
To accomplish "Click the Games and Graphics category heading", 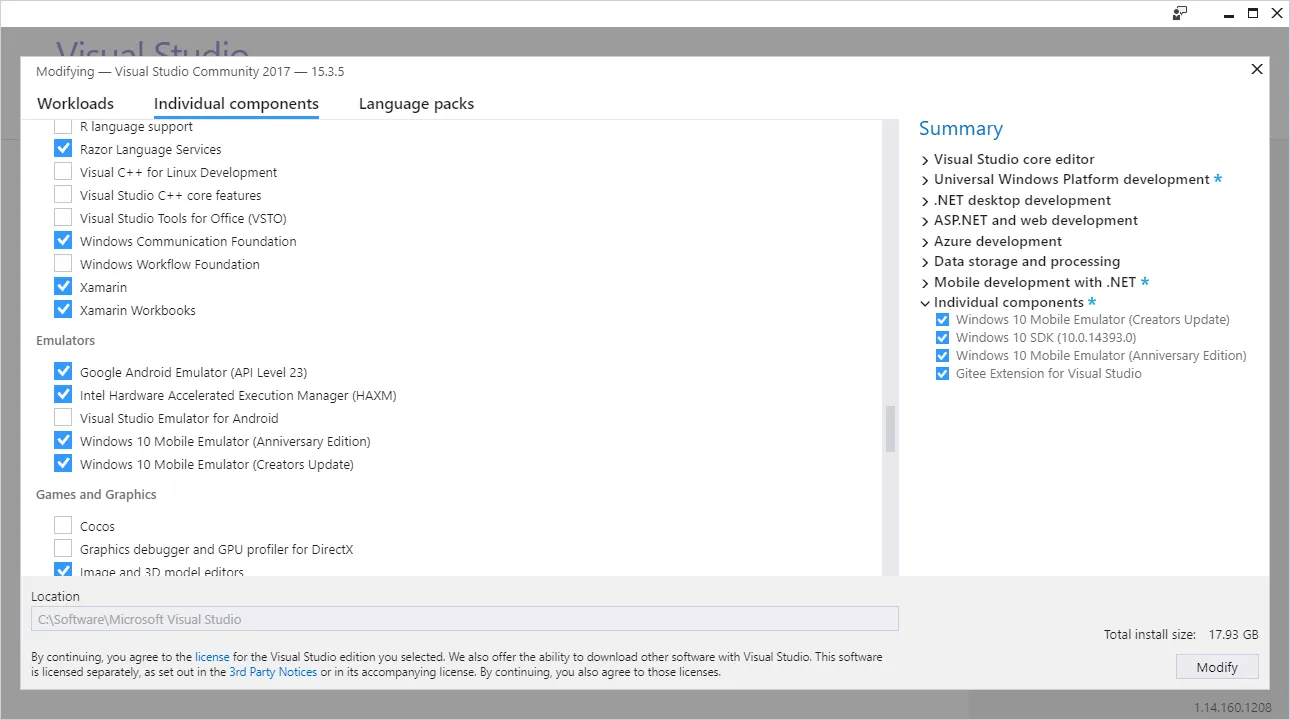I will click(x=96, y=495).
